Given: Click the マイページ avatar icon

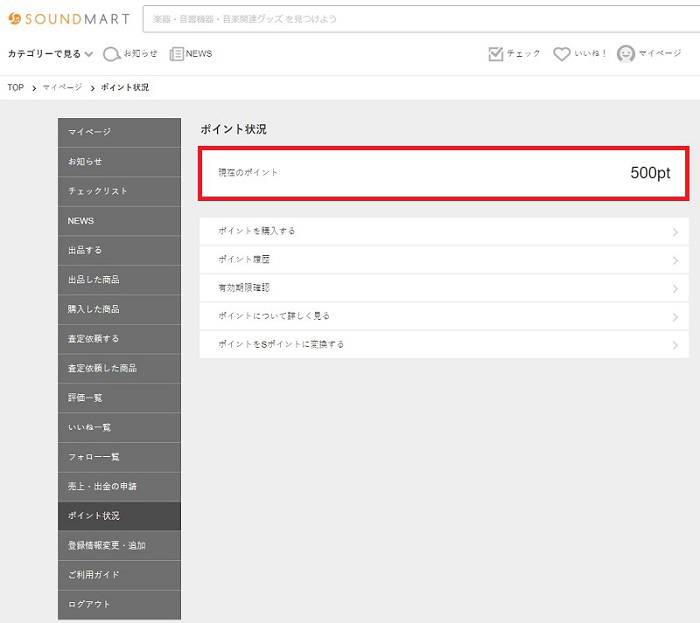Looking at the screenshot, I should point(626,54).
